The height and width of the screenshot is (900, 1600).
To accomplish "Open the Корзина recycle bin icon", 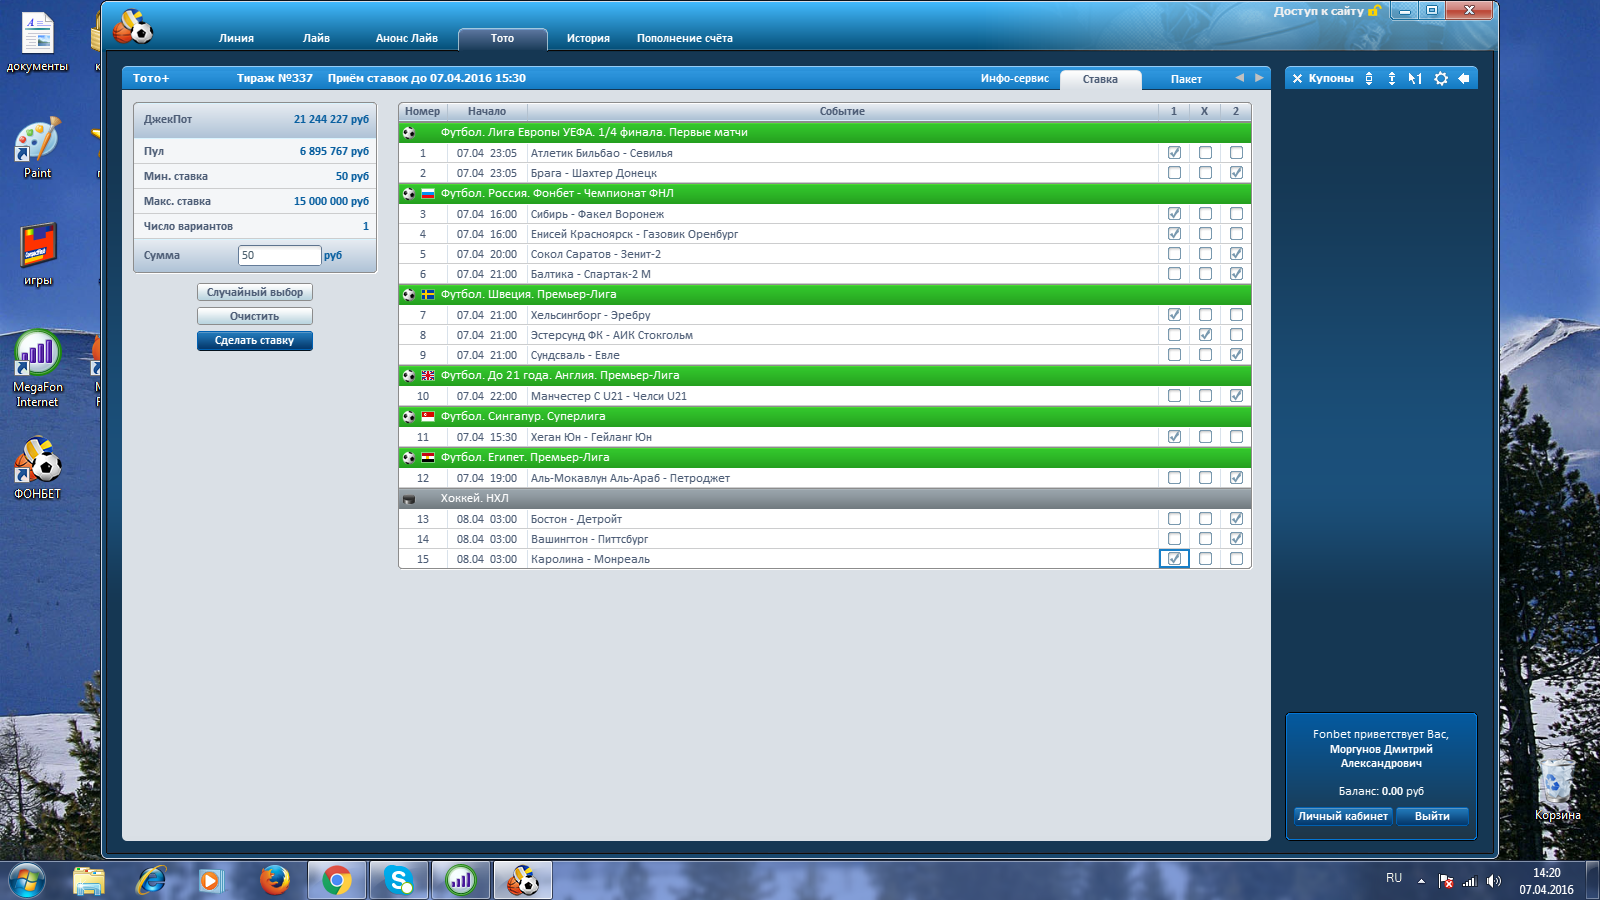I will (1557, 790).
